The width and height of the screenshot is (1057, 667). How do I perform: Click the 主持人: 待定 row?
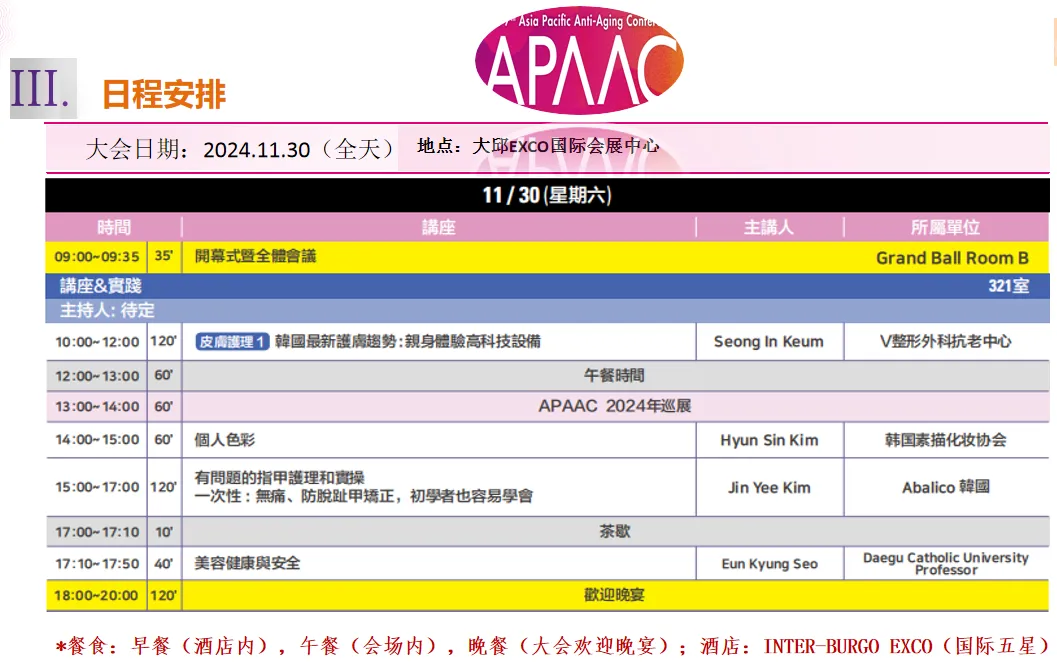(547, 310)
